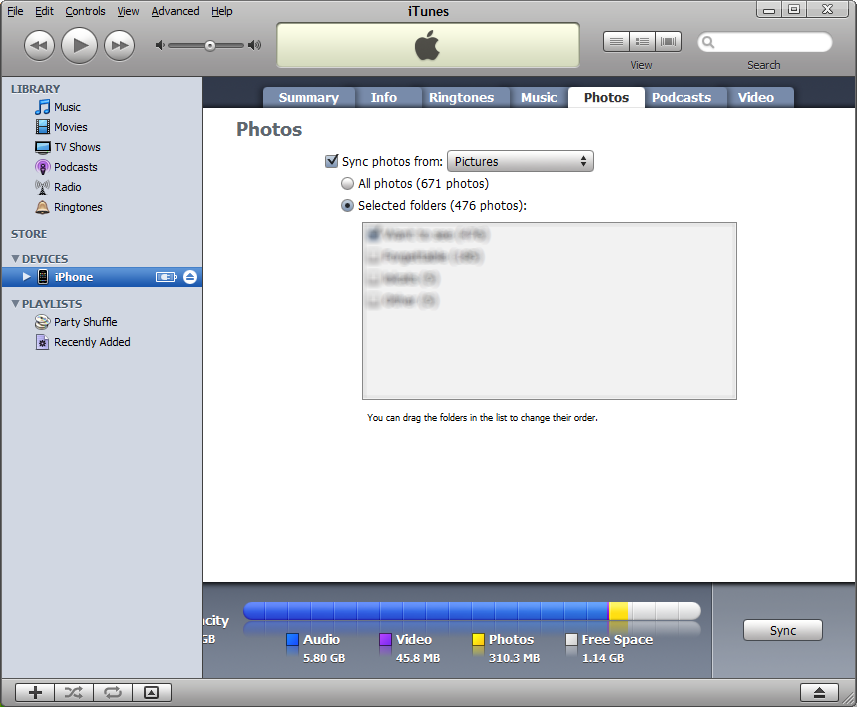Click the Apple logo display area
Screen dimensions: 857x707
pos(427,45)
